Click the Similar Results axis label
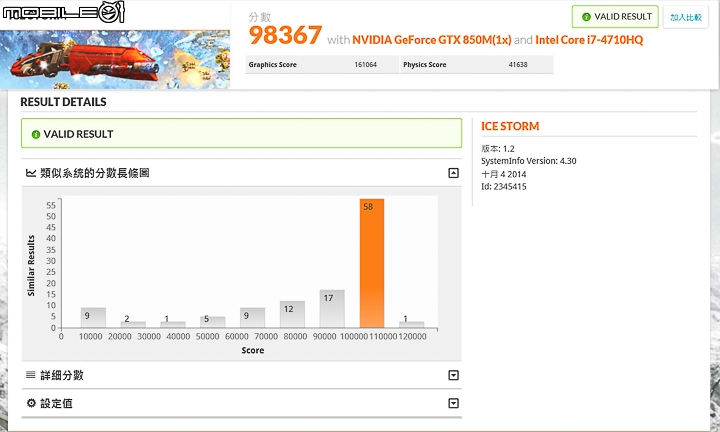 click(x=31, y=266)
